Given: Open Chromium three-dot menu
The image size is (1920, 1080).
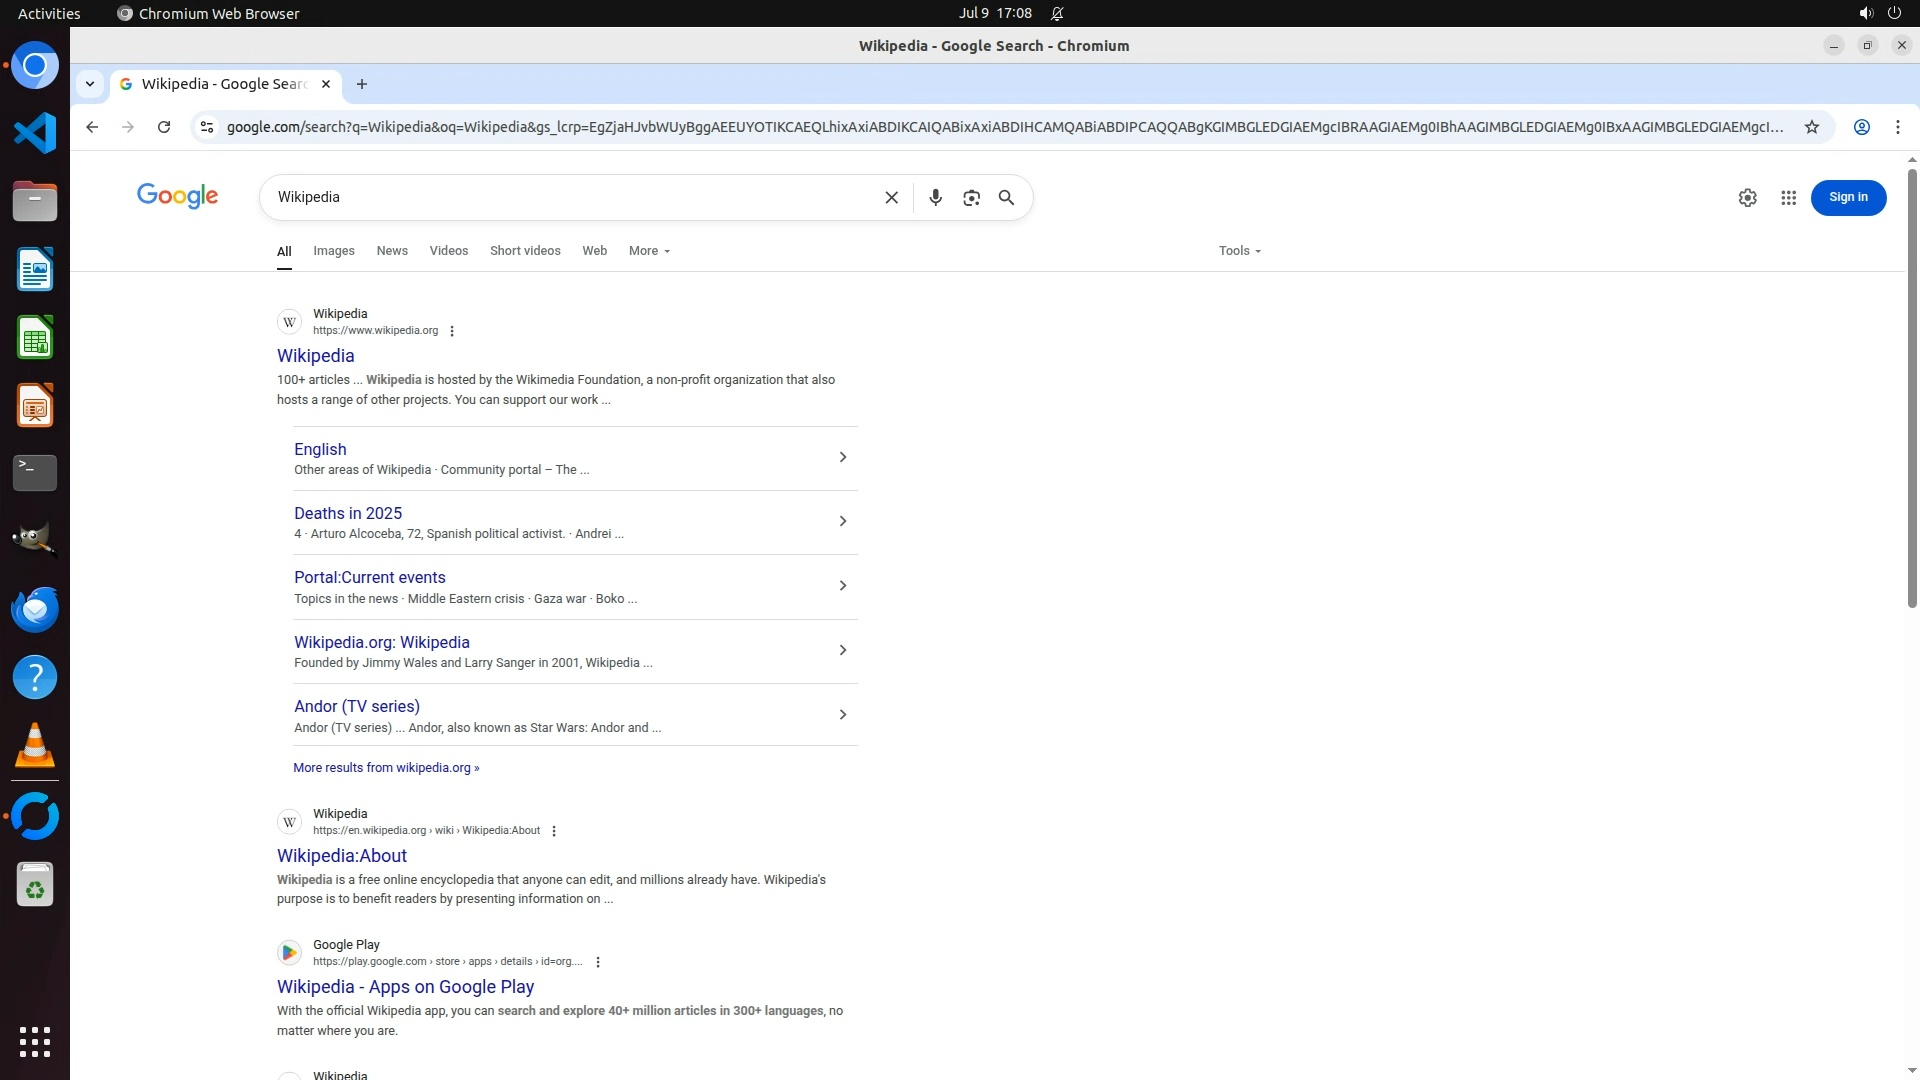Looking at the screenshot, I should tap(1897, 127).
